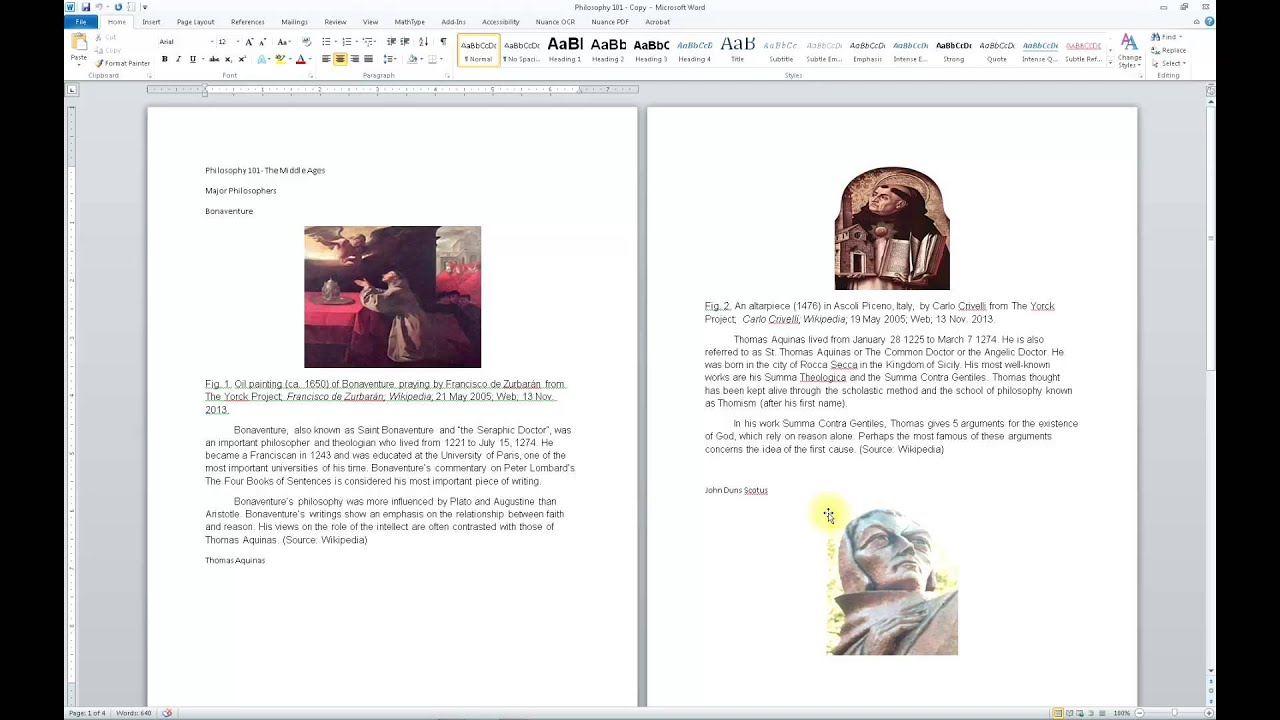Click the Bullets list icon

point(327,42)
